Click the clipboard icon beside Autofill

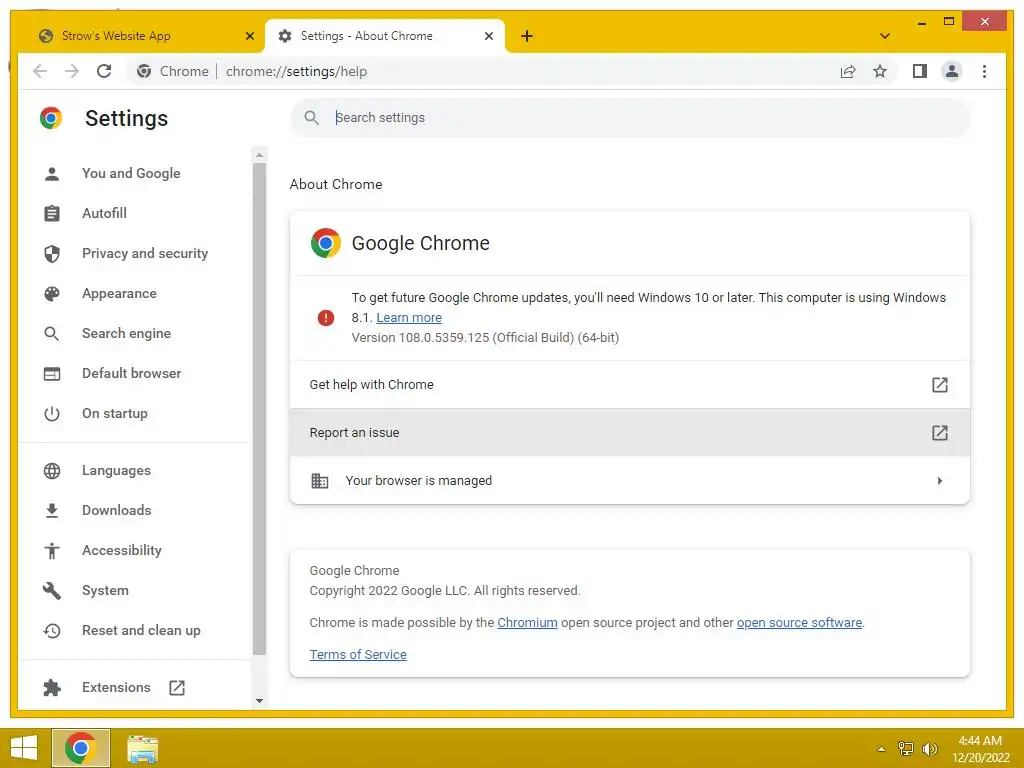click(52, 214)
